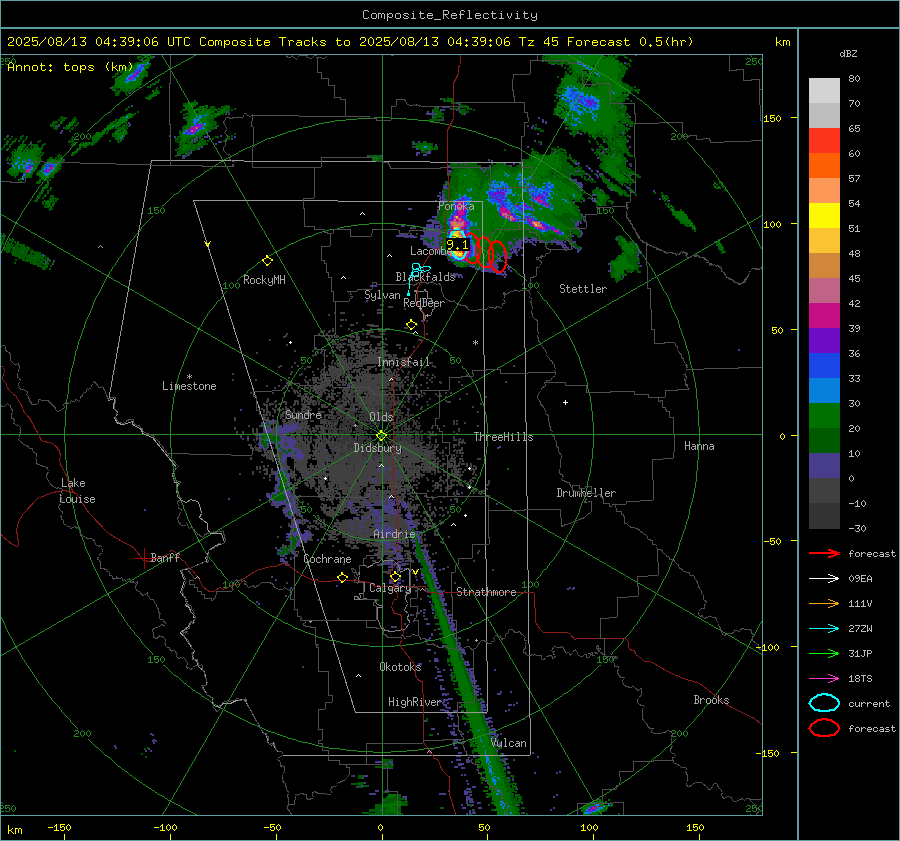900x841 pixels.
Task: Click the Sylvan city label
Action: tap(382, 295)
